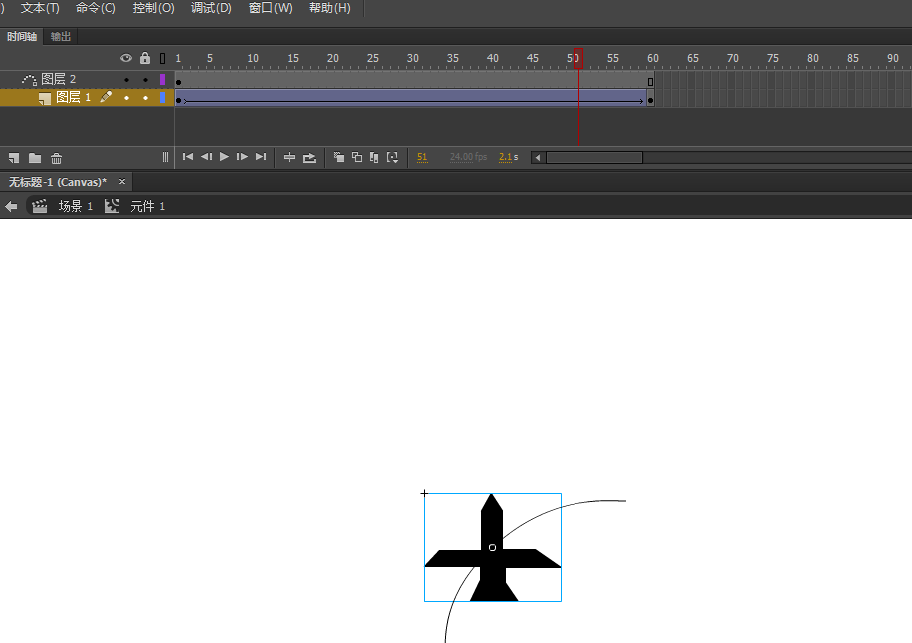Toggle lock dot for 图层 2
The width and height of the screenshot is (912, 643).
(x=145, y=80)
